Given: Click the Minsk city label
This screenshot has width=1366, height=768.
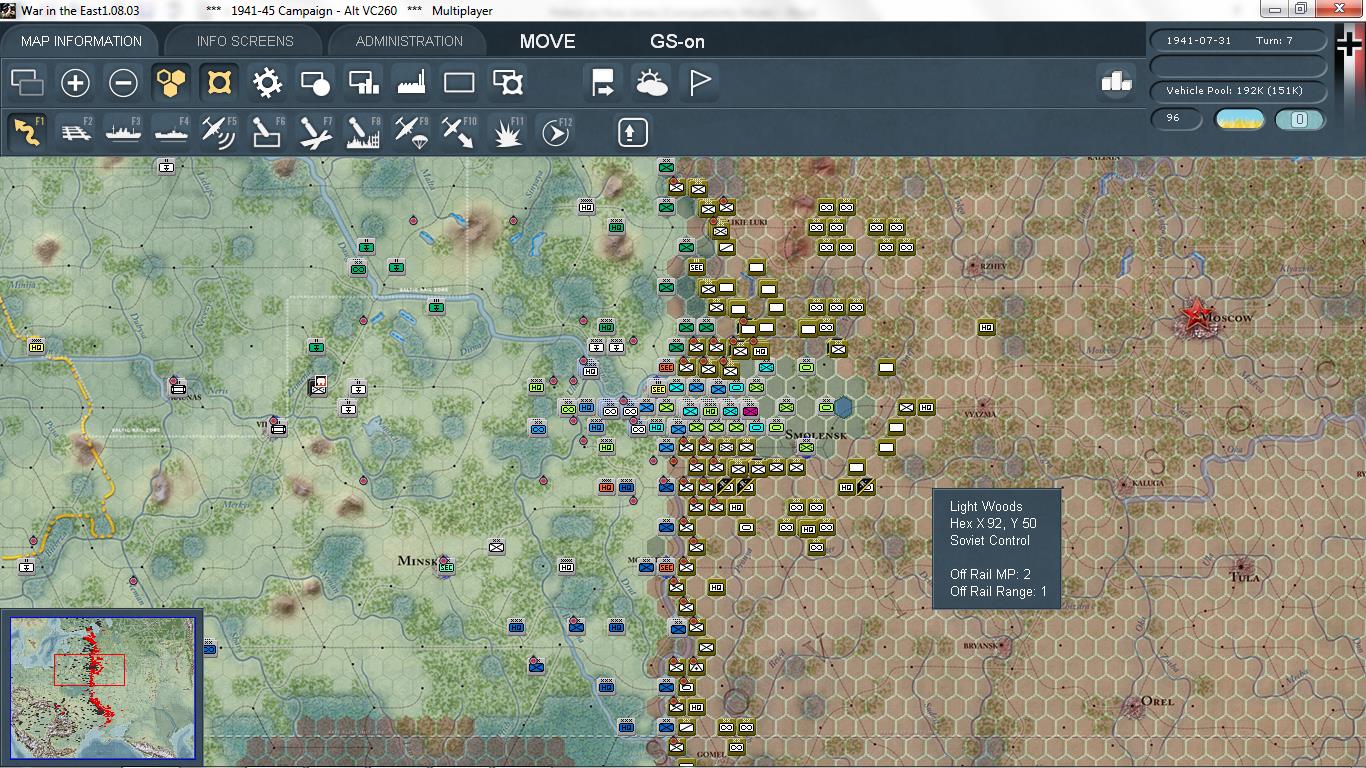Looking at the screenshot, I should 419,561.
